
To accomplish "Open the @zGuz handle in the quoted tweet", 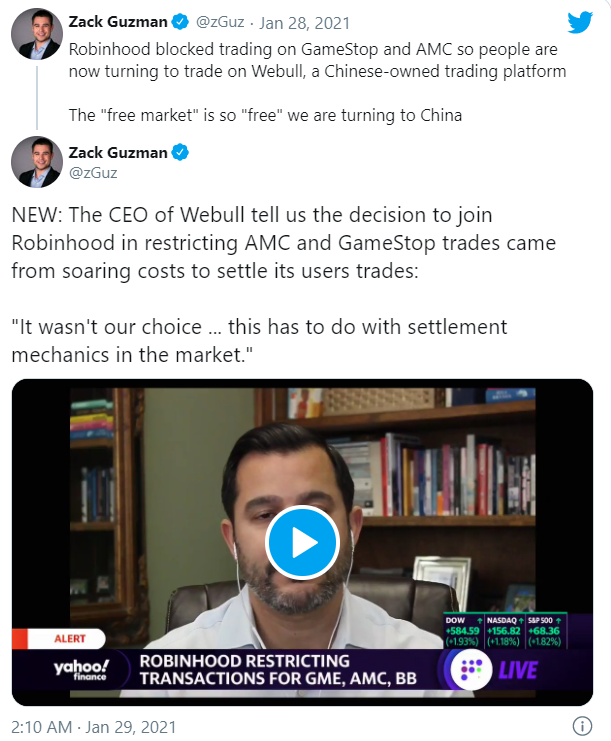I will point(220,22).
